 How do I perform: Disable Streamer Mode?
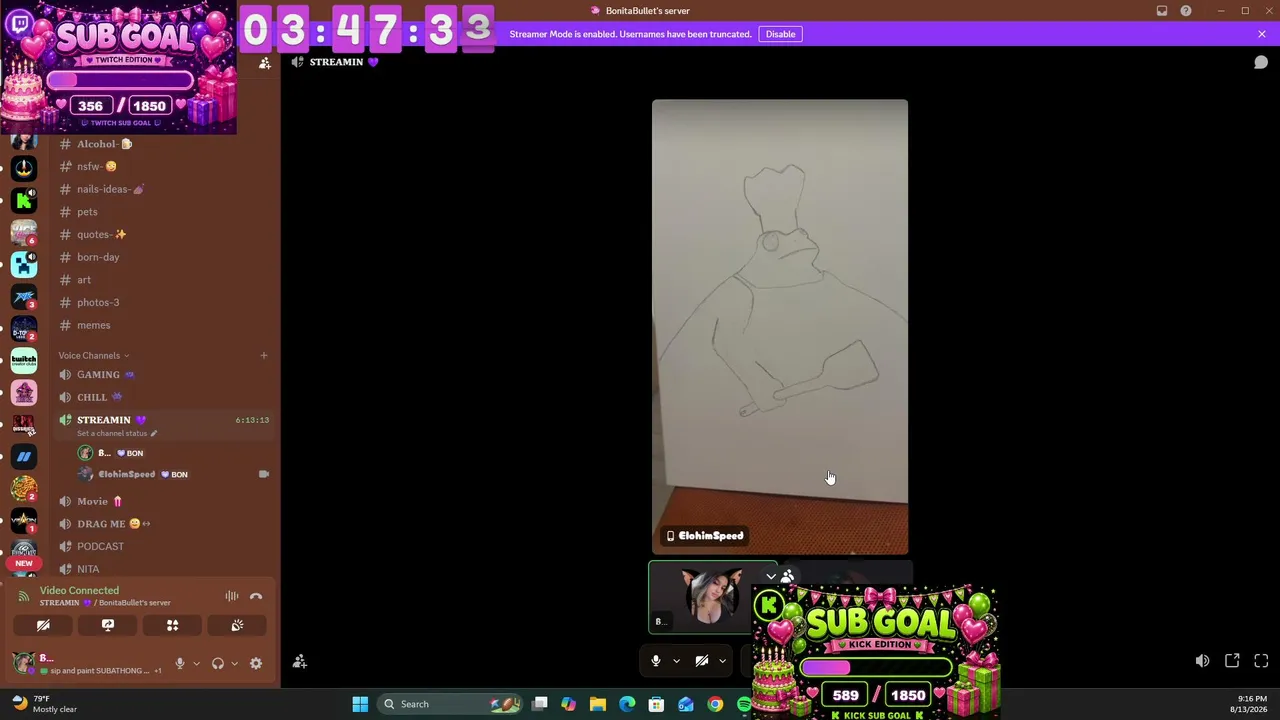click(780, 34)
